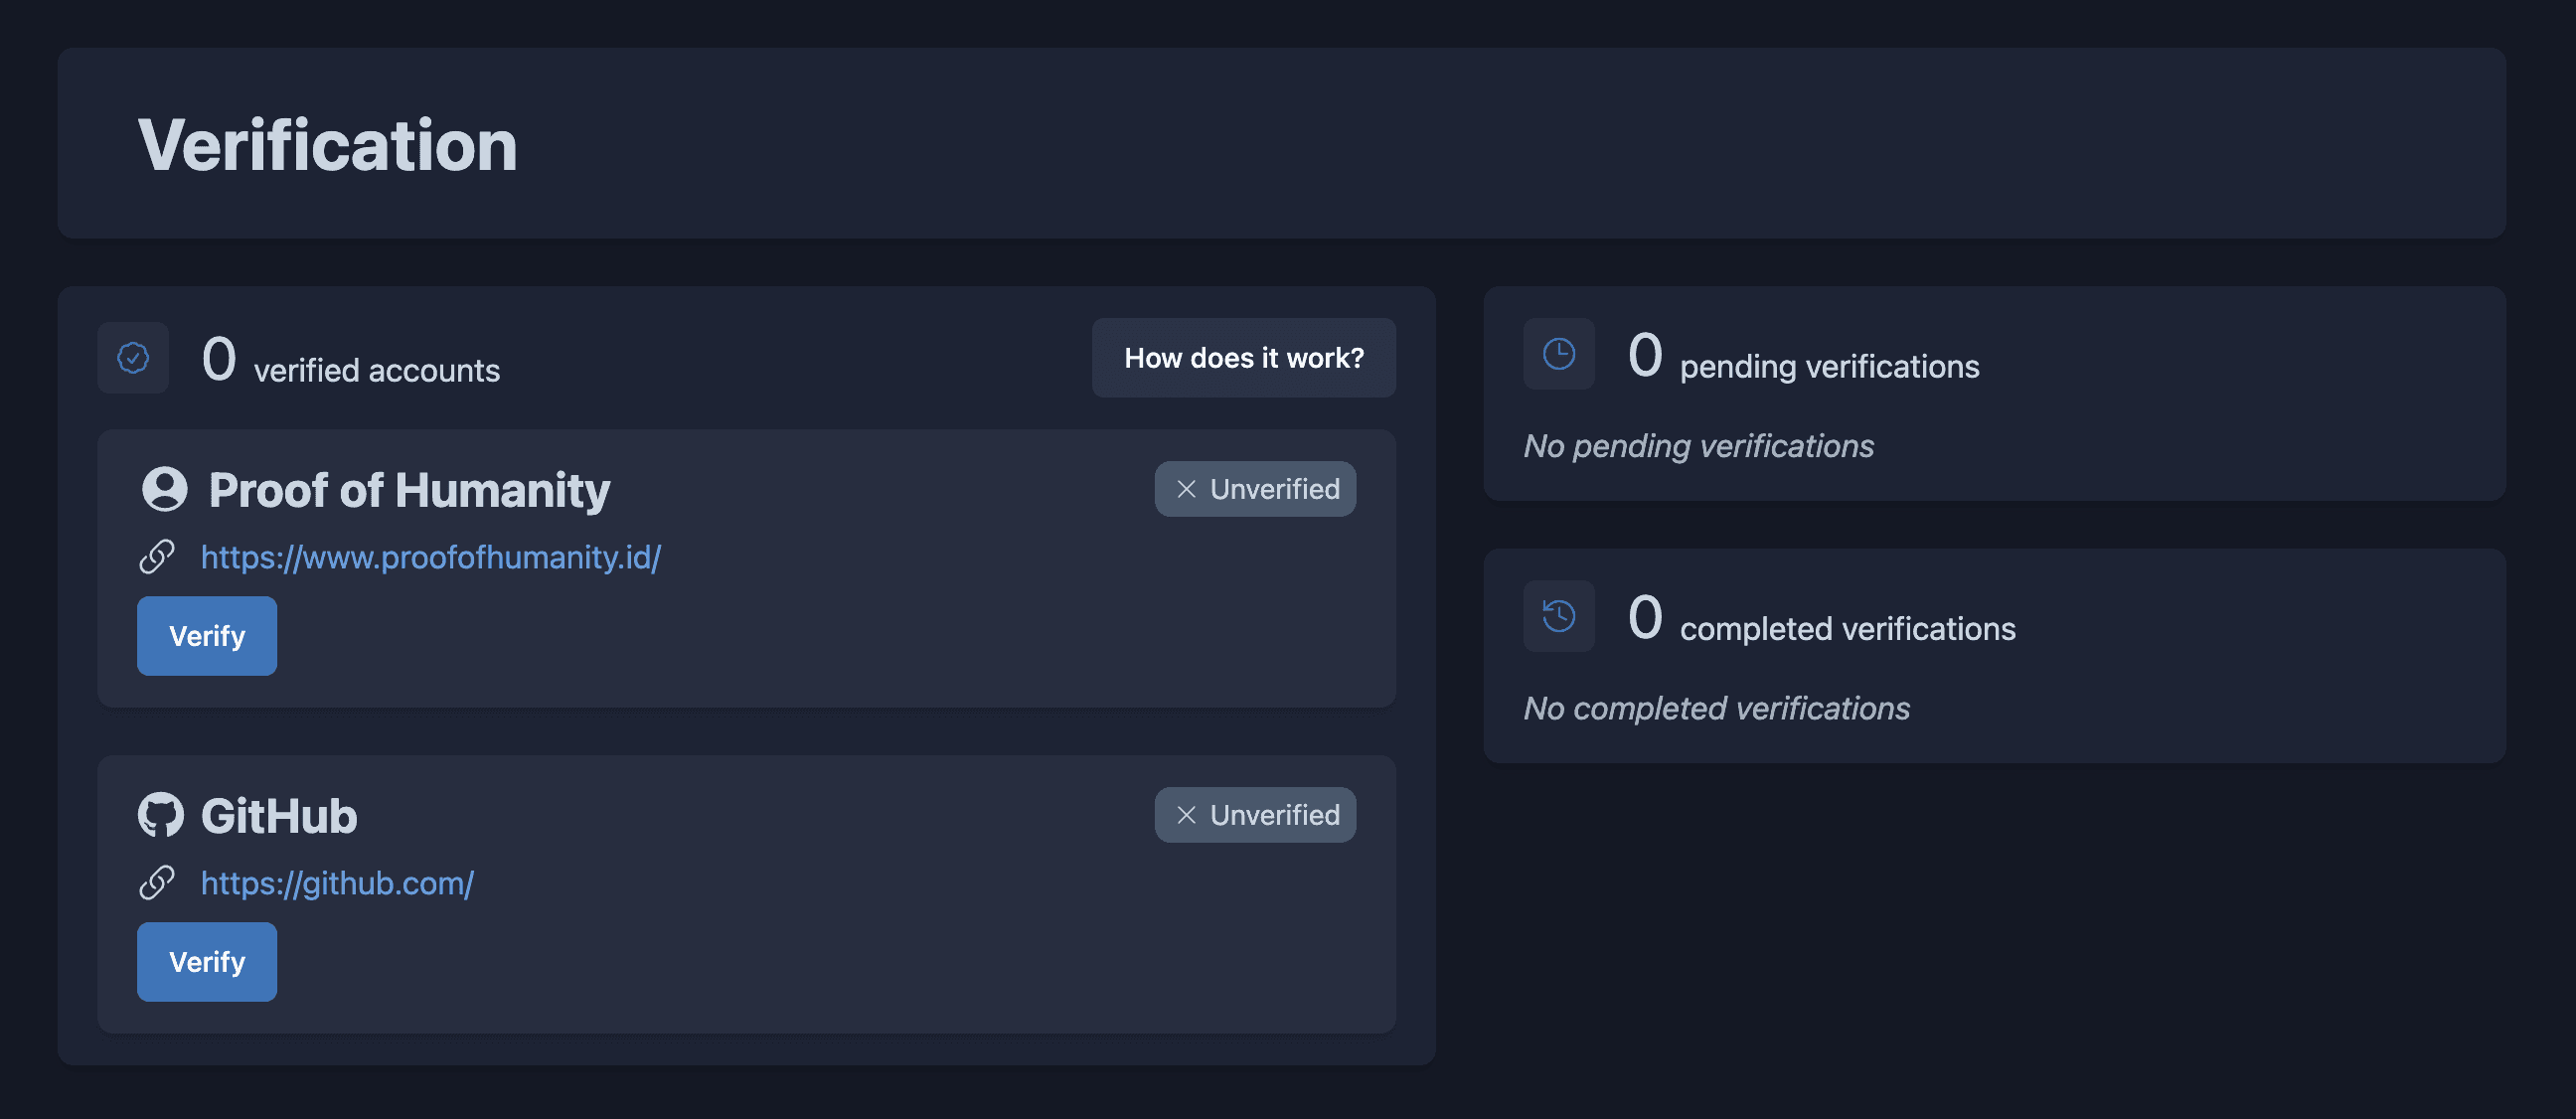Click the link icon beside github.com URL

pos(157,882)
